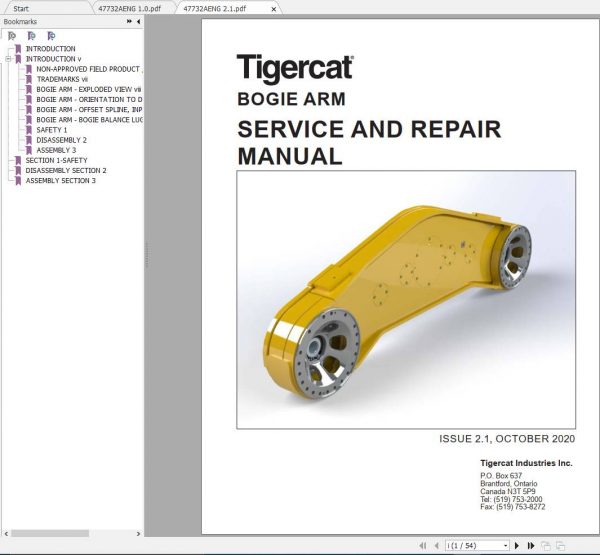Open BOGIE ARM - EXPLODED VIEW bookmark
The width and height of the screenshot is (600, 555).
pyautogui.click(x=89, y=89)
